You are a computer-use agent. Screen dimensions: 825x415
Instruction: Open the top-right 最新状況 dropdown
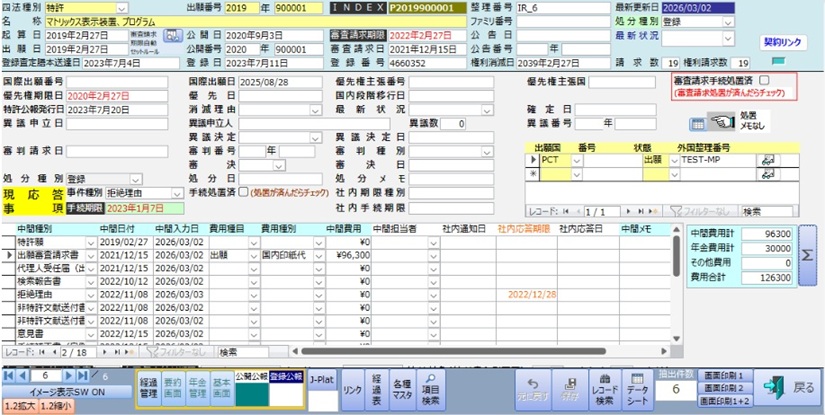728,37
